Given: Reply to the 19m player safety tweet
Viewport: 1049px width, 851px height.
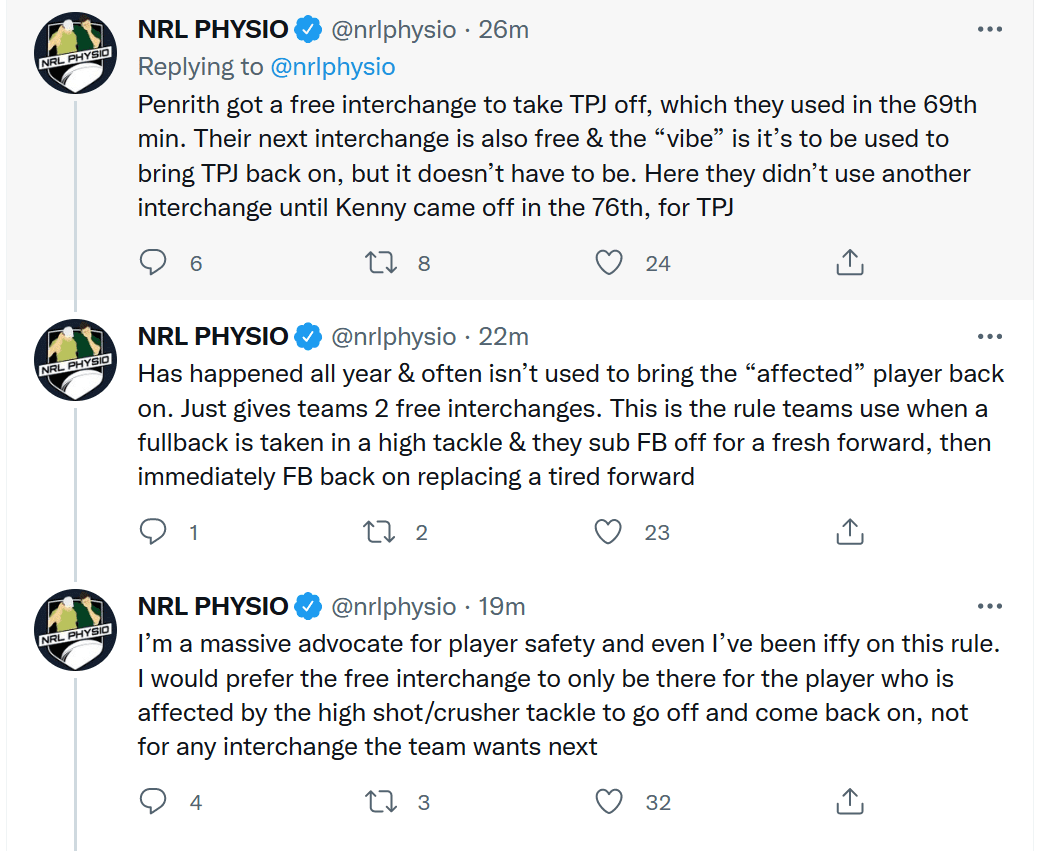Looking at the screenshot, I should point(153,801).
